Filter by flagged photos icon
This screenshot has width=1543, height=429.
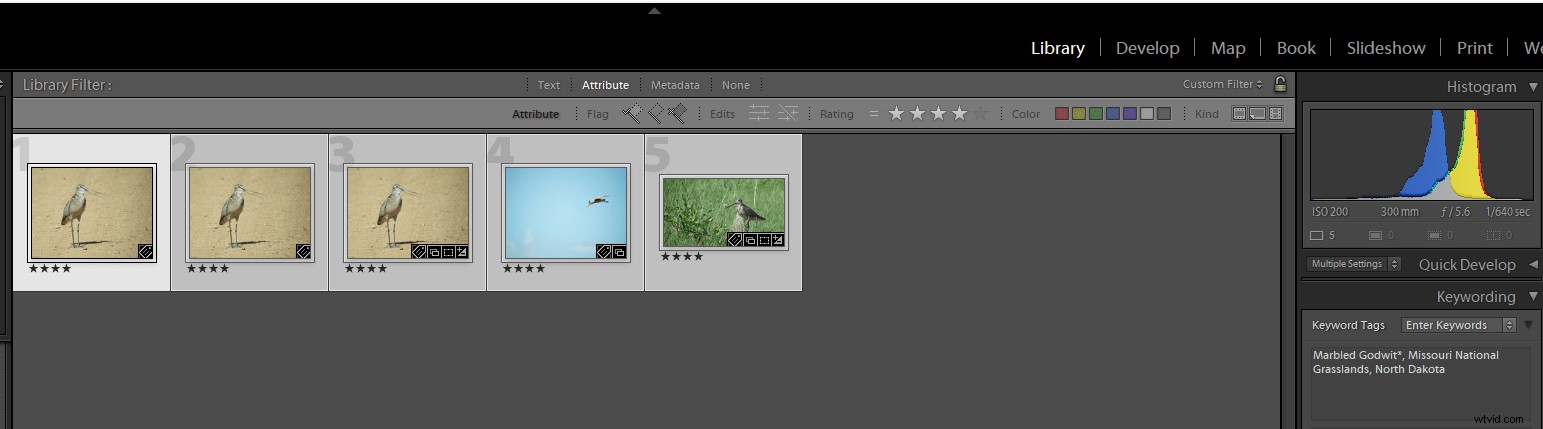point(631,114)
